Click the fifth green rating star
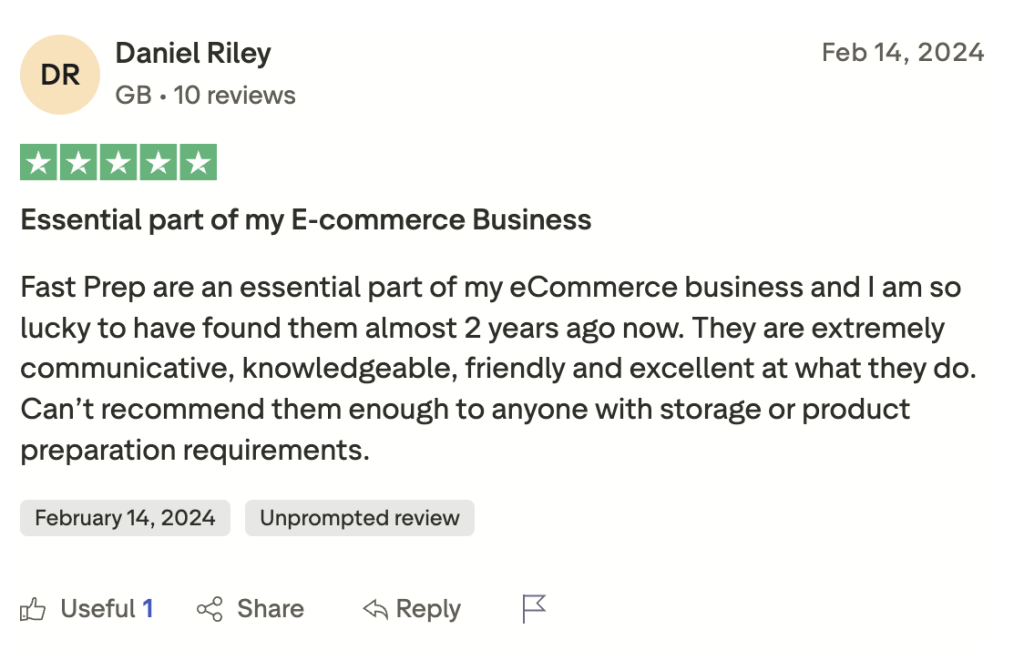The image size is (1024, 650). point(198,163)
